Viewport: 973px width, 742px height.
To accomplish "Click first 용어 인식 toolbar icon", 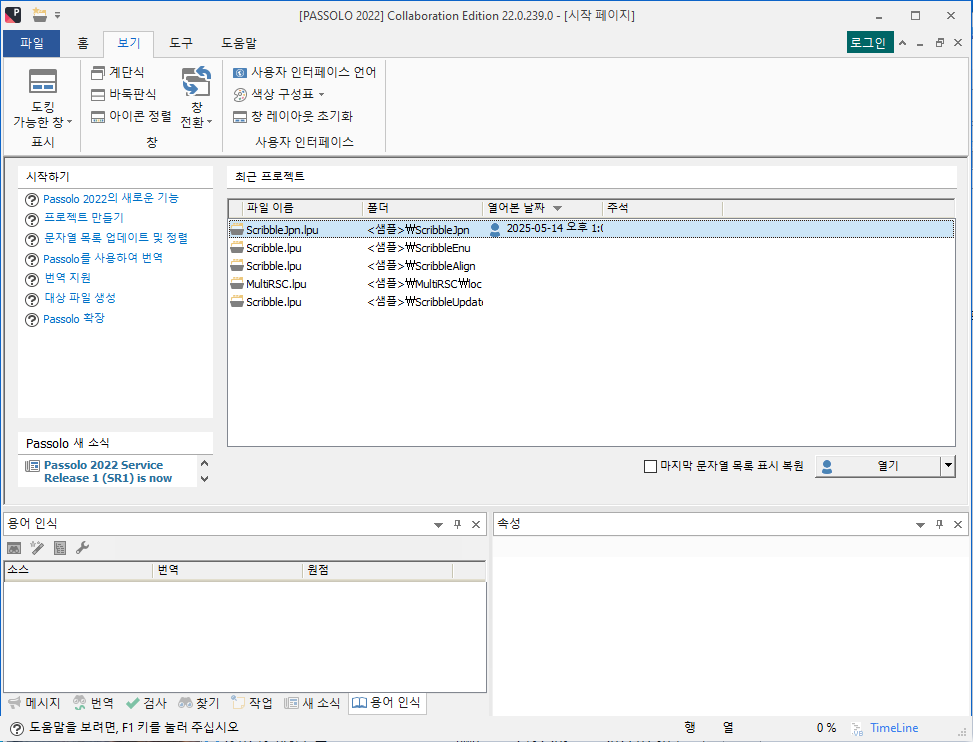I will click(x=14, y=548).
